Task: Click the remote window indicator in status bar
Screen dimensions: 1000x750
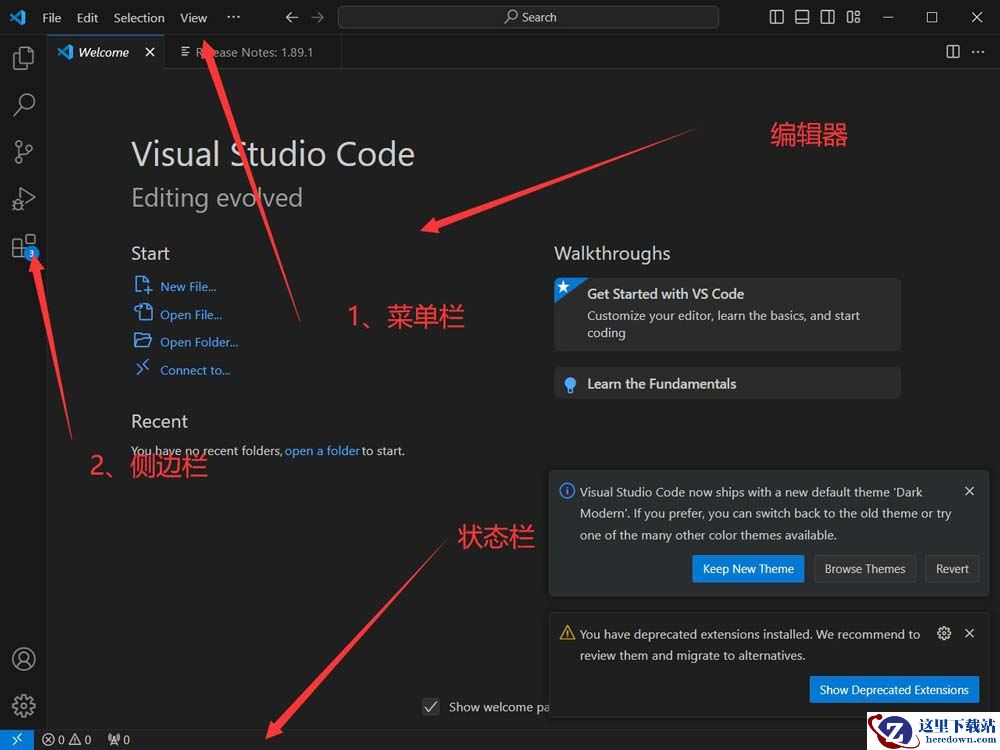Action: tap(17, 739)
